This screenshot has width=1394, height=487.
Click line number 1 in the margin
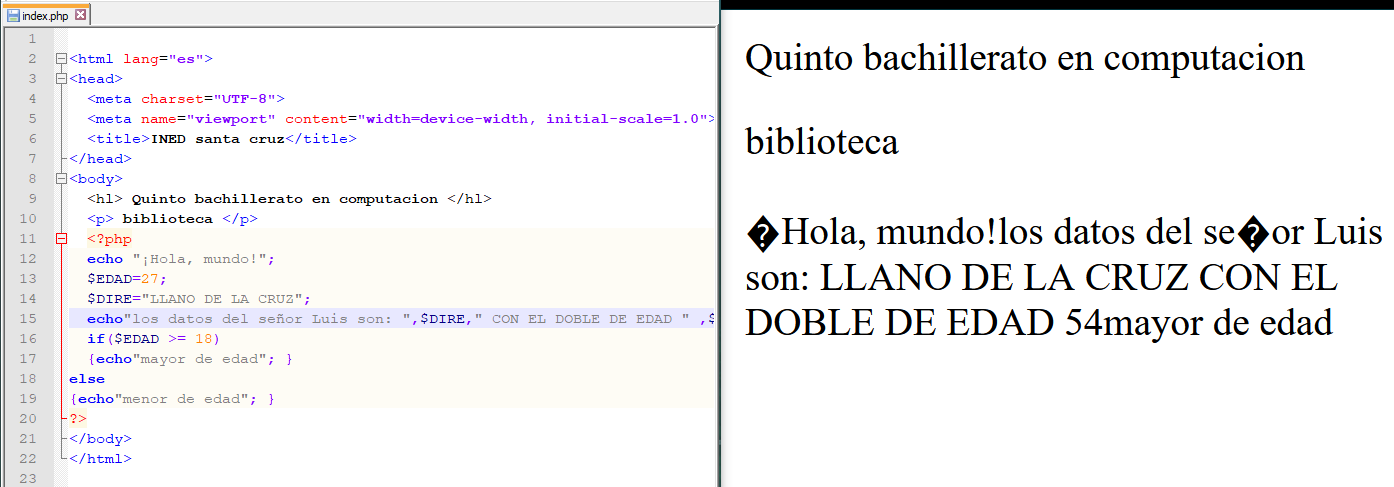[x=33, y=39]
